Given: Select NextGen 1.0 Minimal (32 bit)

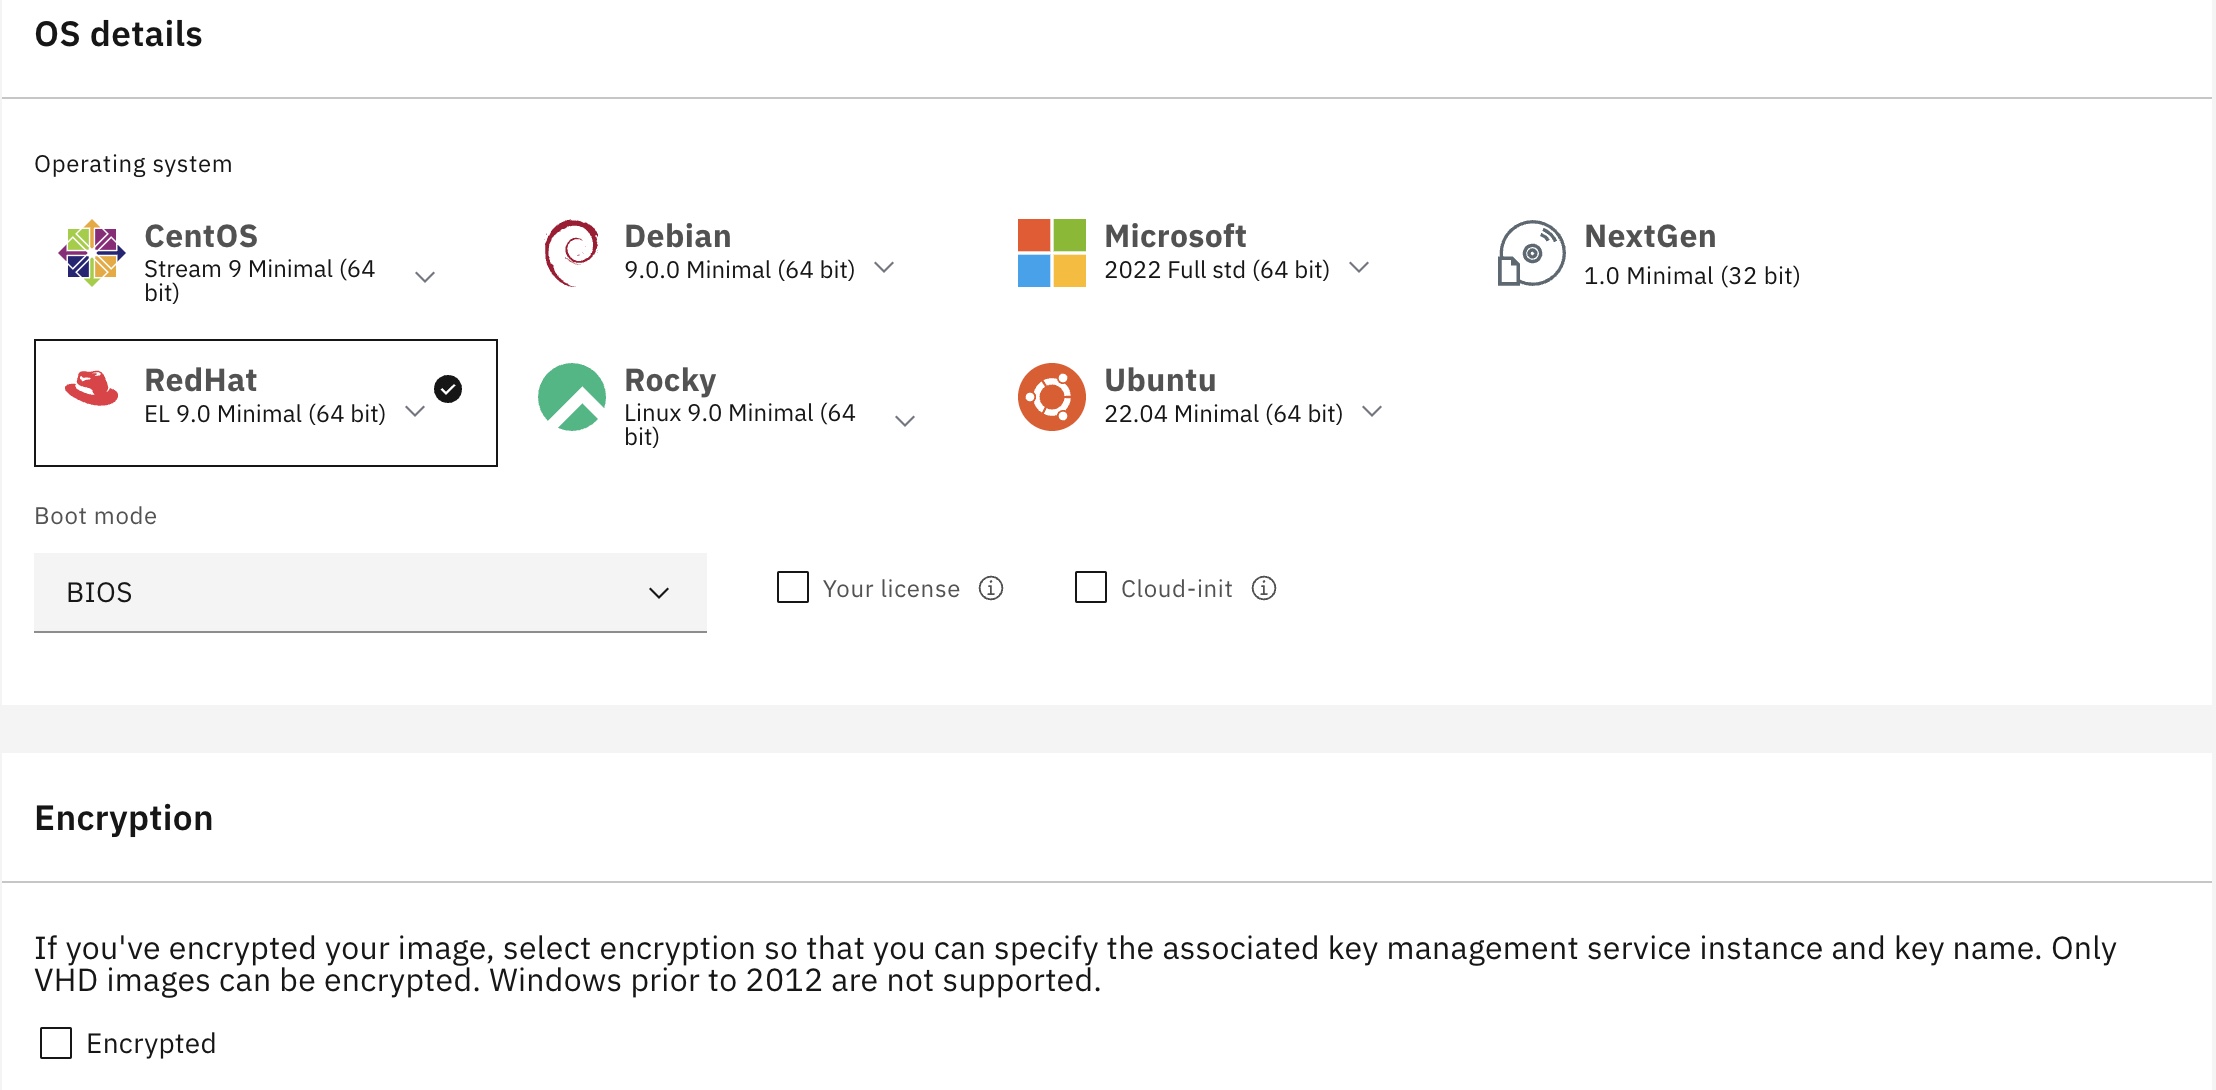Looking at the screenshot, I should coord(1691,276).
